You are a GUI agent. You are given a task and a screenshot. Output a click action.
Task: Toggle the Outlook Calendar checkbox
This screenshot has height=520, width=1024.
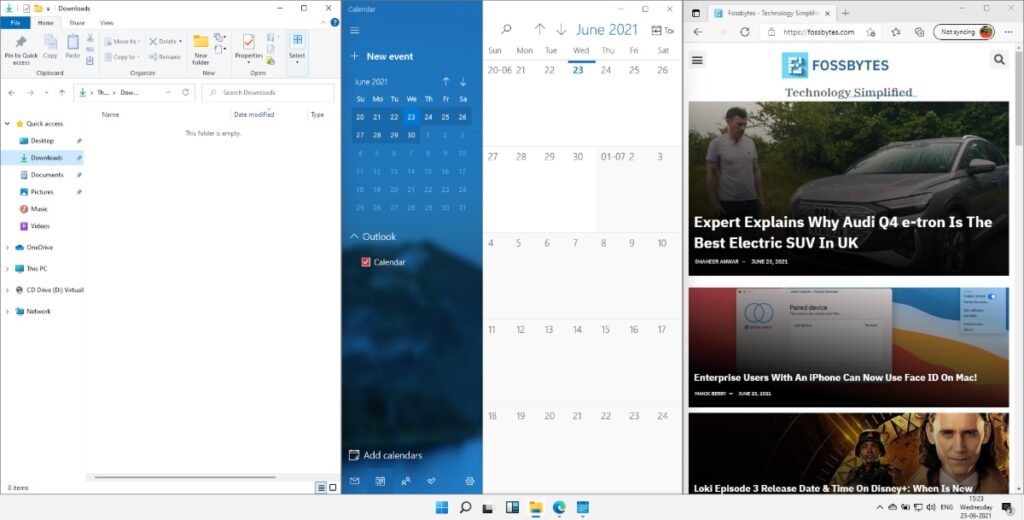tap(366, 262)
